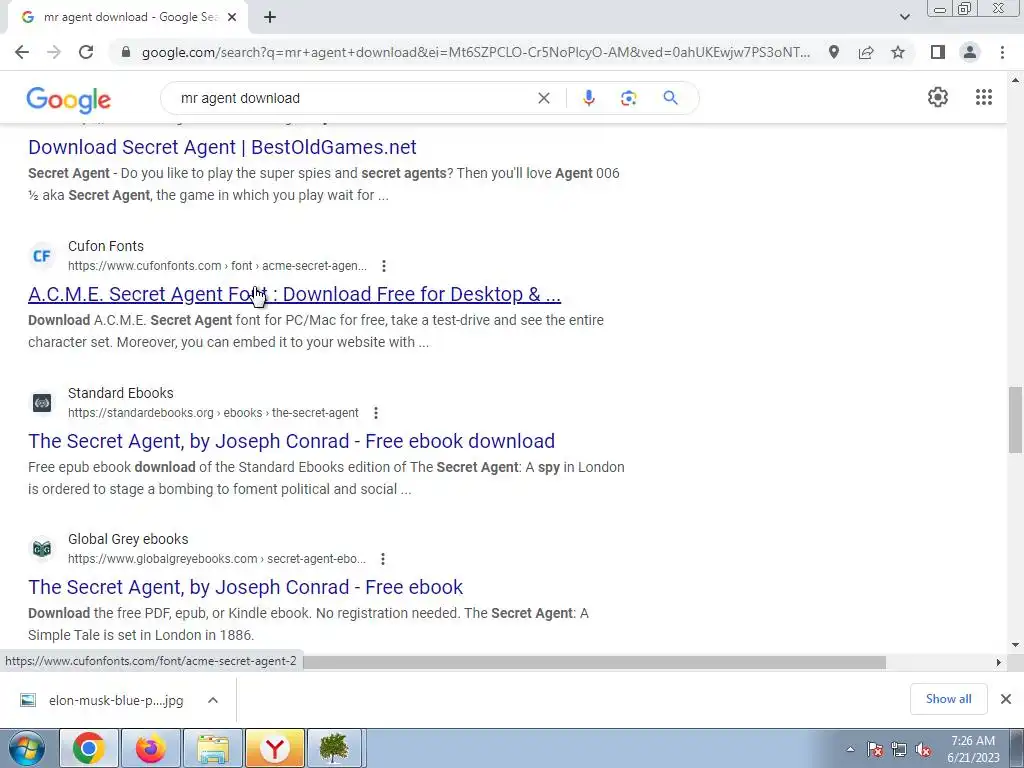The image size is (1024, 768).
Task: Close the 'mr agent download' tab
Action: coord(232,18)
